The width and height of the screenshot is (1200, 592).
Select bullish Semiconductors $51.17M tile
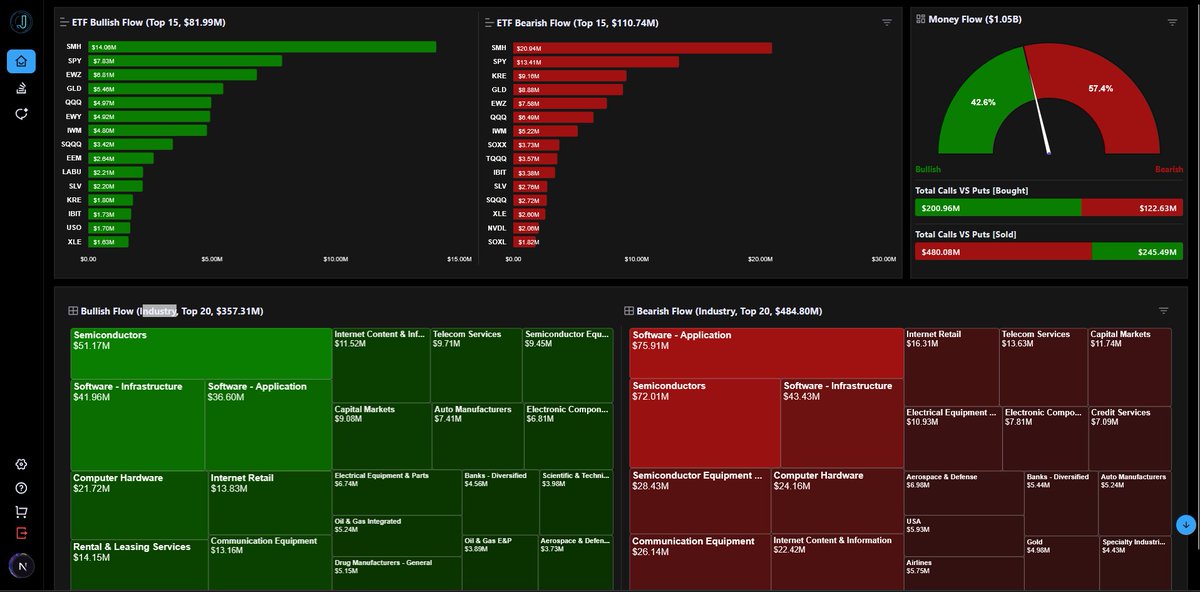[x=201, y=354]
